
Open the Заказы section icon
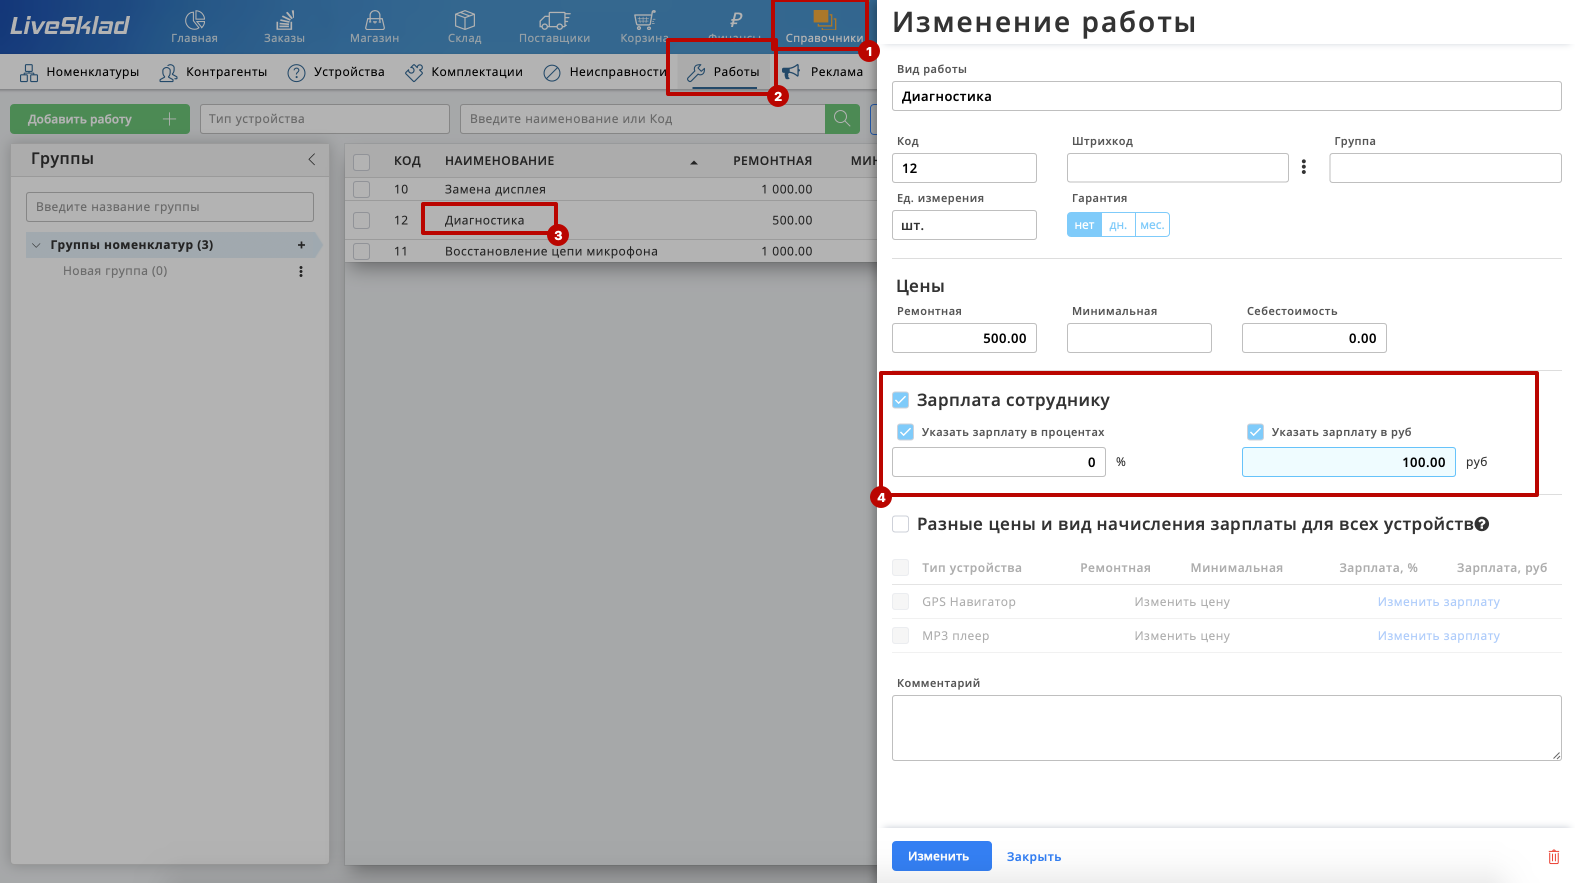[285, 19]
